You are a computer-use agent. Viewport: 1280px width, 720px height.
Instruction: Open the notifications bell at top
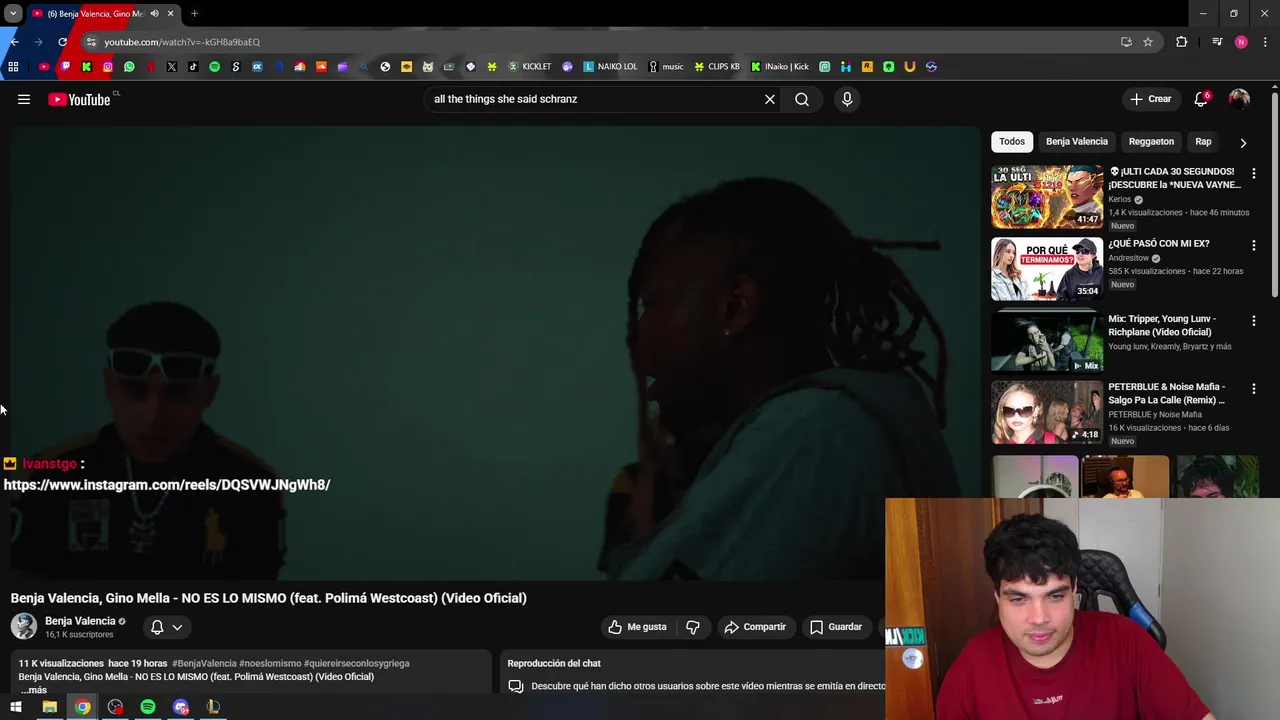click(x=1201, y=99)
